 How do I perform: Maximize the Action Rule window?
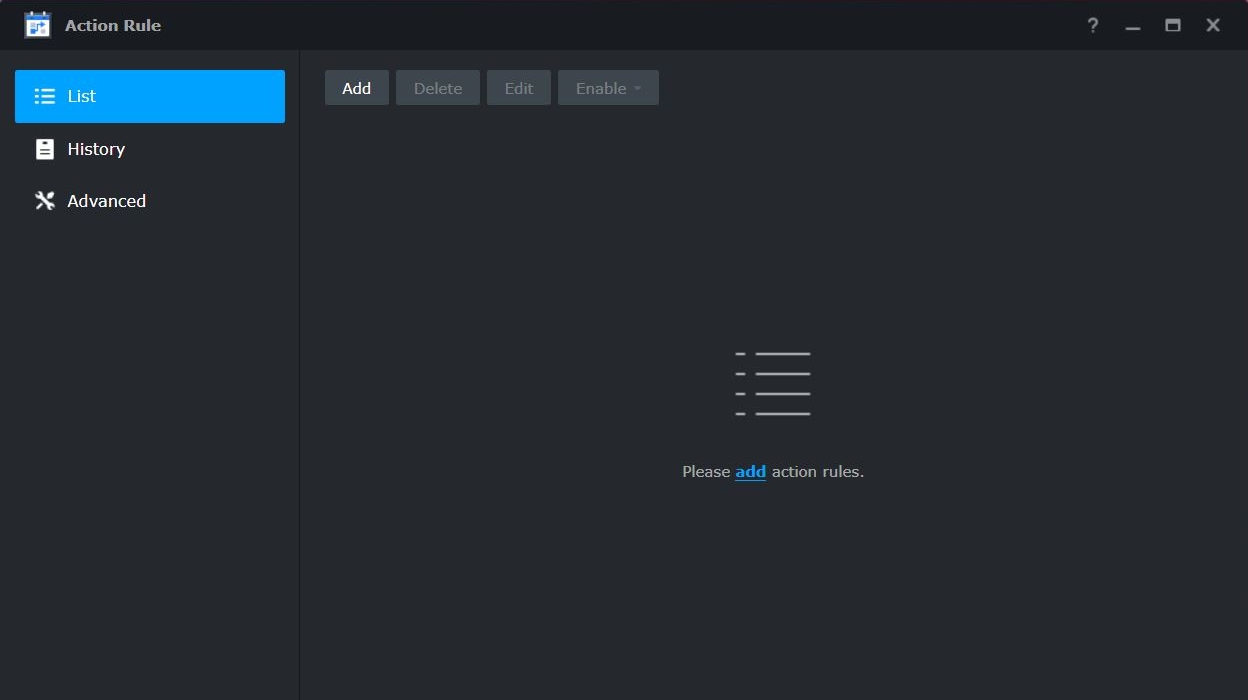click(x=1173, y=25)
